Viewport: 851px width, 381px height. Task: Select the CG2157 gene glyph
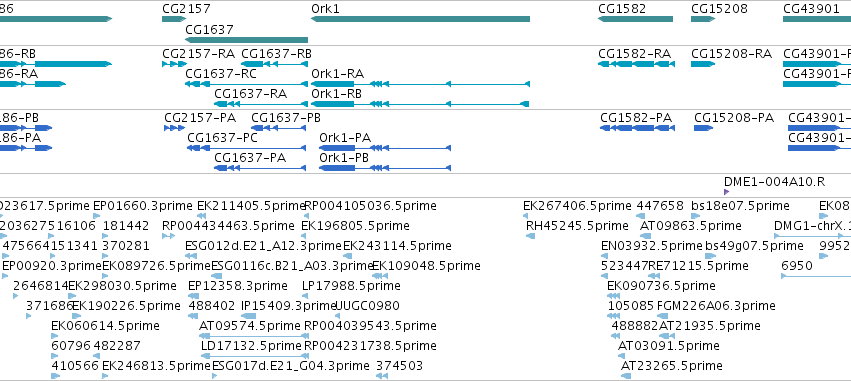pos(174,19)
